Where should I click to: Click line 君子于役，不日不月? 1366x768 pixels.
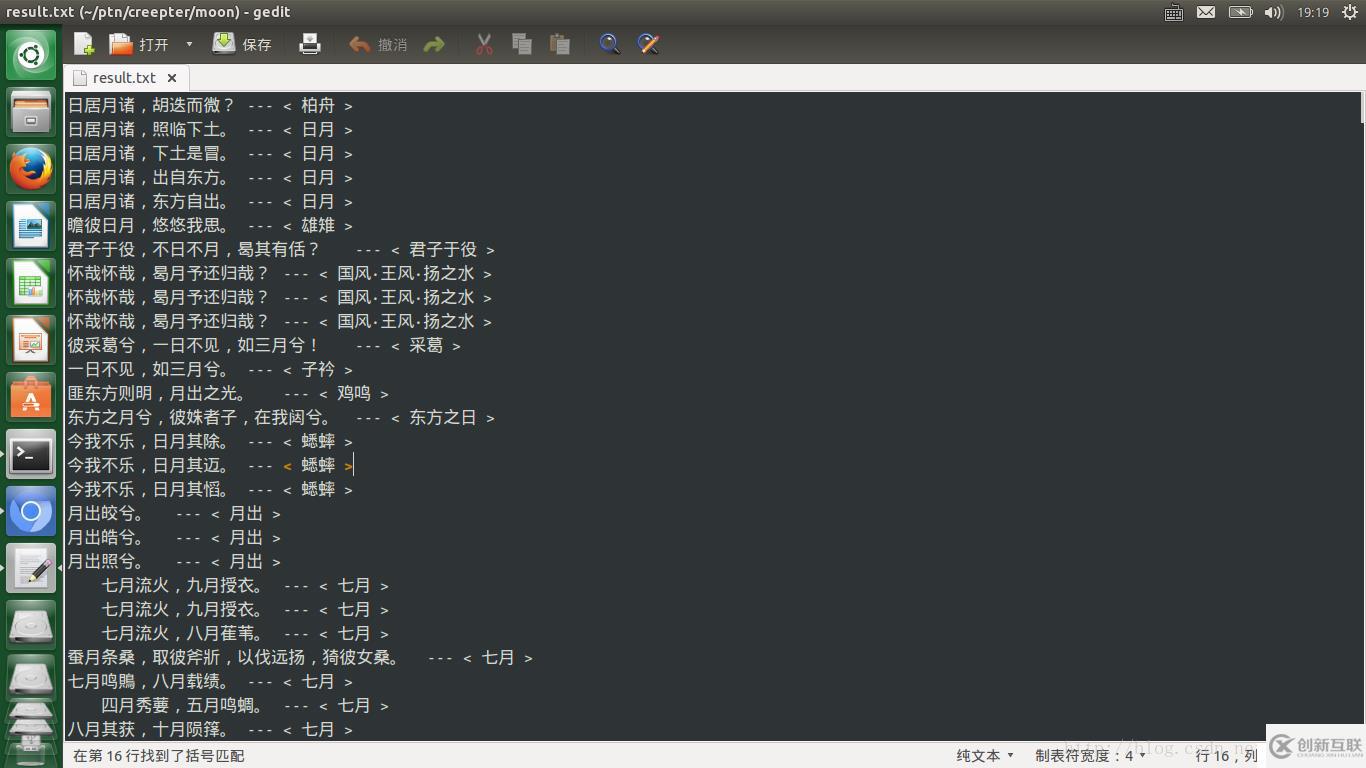281,249
